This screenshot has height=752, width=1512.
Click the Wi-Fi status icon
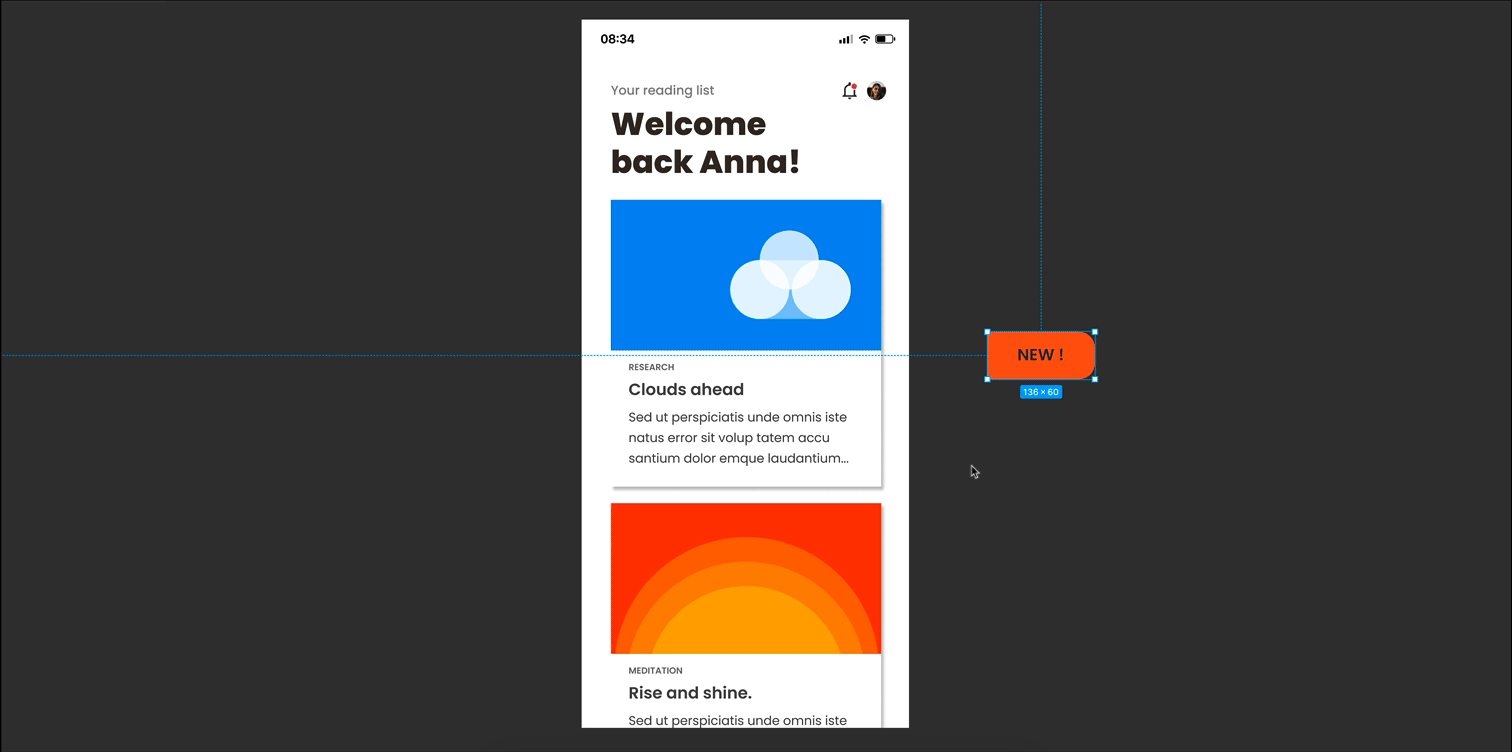864,40
